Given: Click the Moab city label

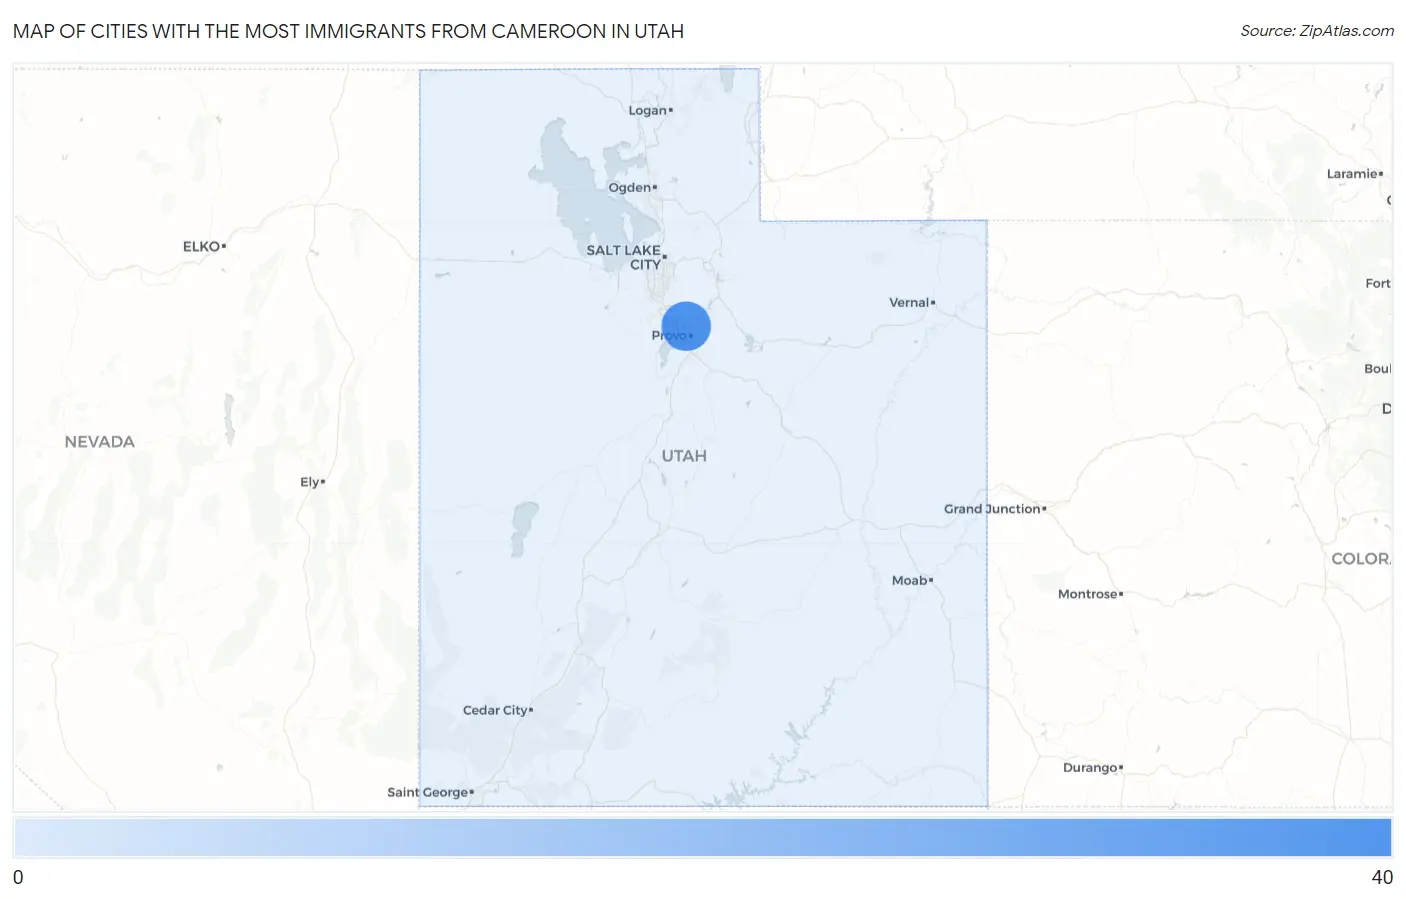Looking at the screenshot, I should [912, 580].
